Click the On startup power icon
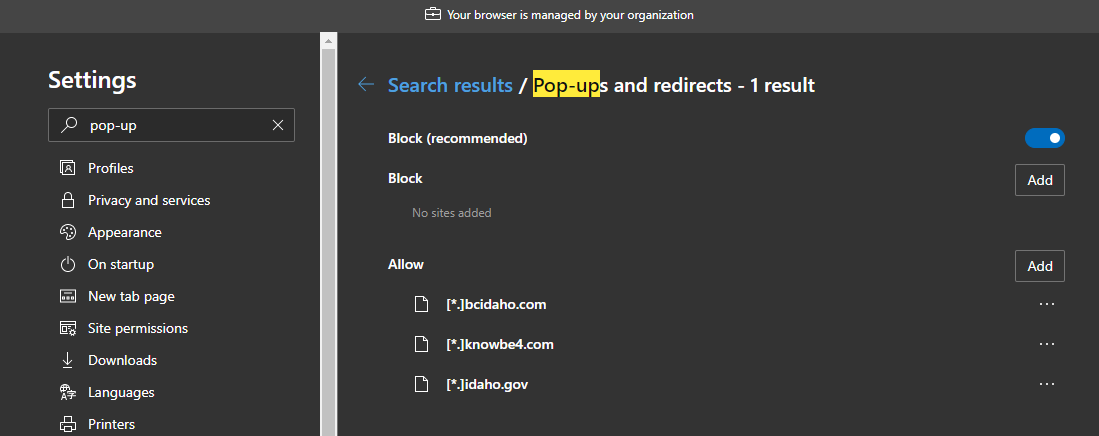Image resolution: width=1099 pixels, height=436 pixels. click(x=68, y=264)
